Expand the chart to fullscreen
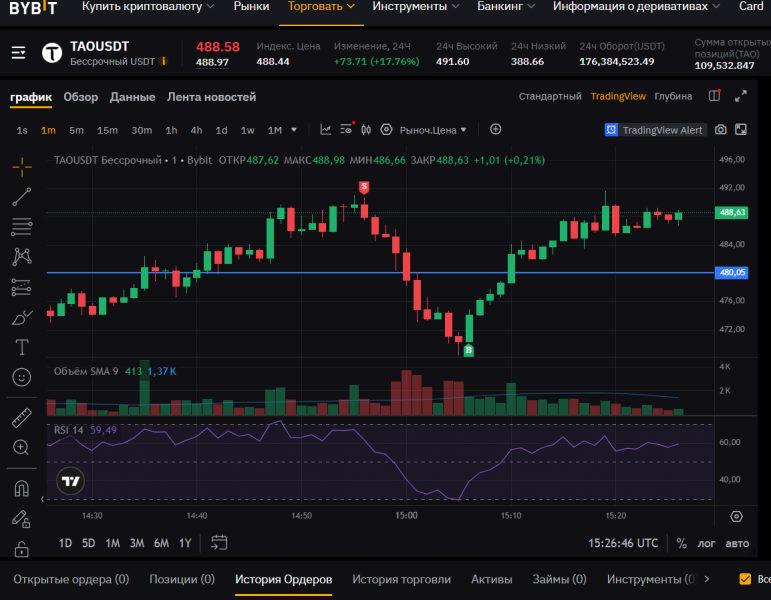 (741, 96)
